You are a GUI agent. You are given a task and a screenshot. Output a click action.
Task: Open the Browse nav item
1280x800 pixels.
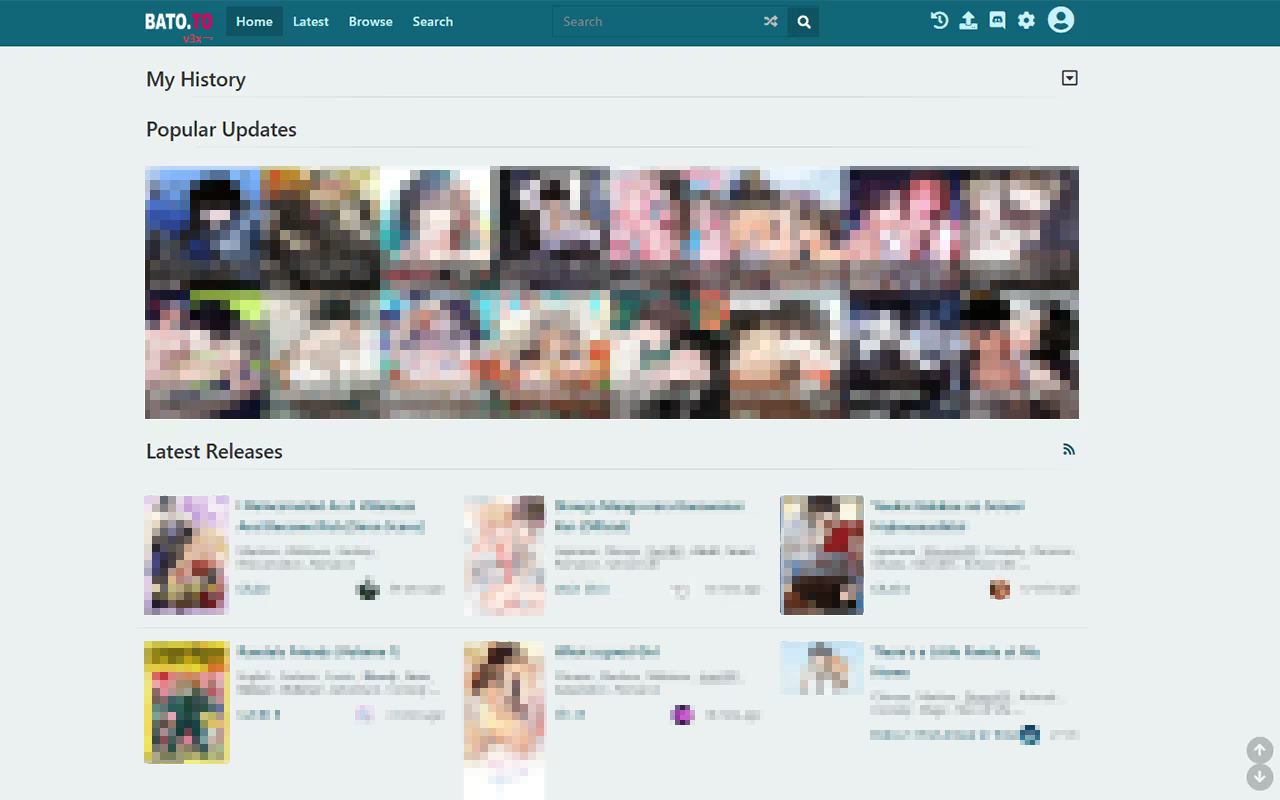tap(370, 21)
